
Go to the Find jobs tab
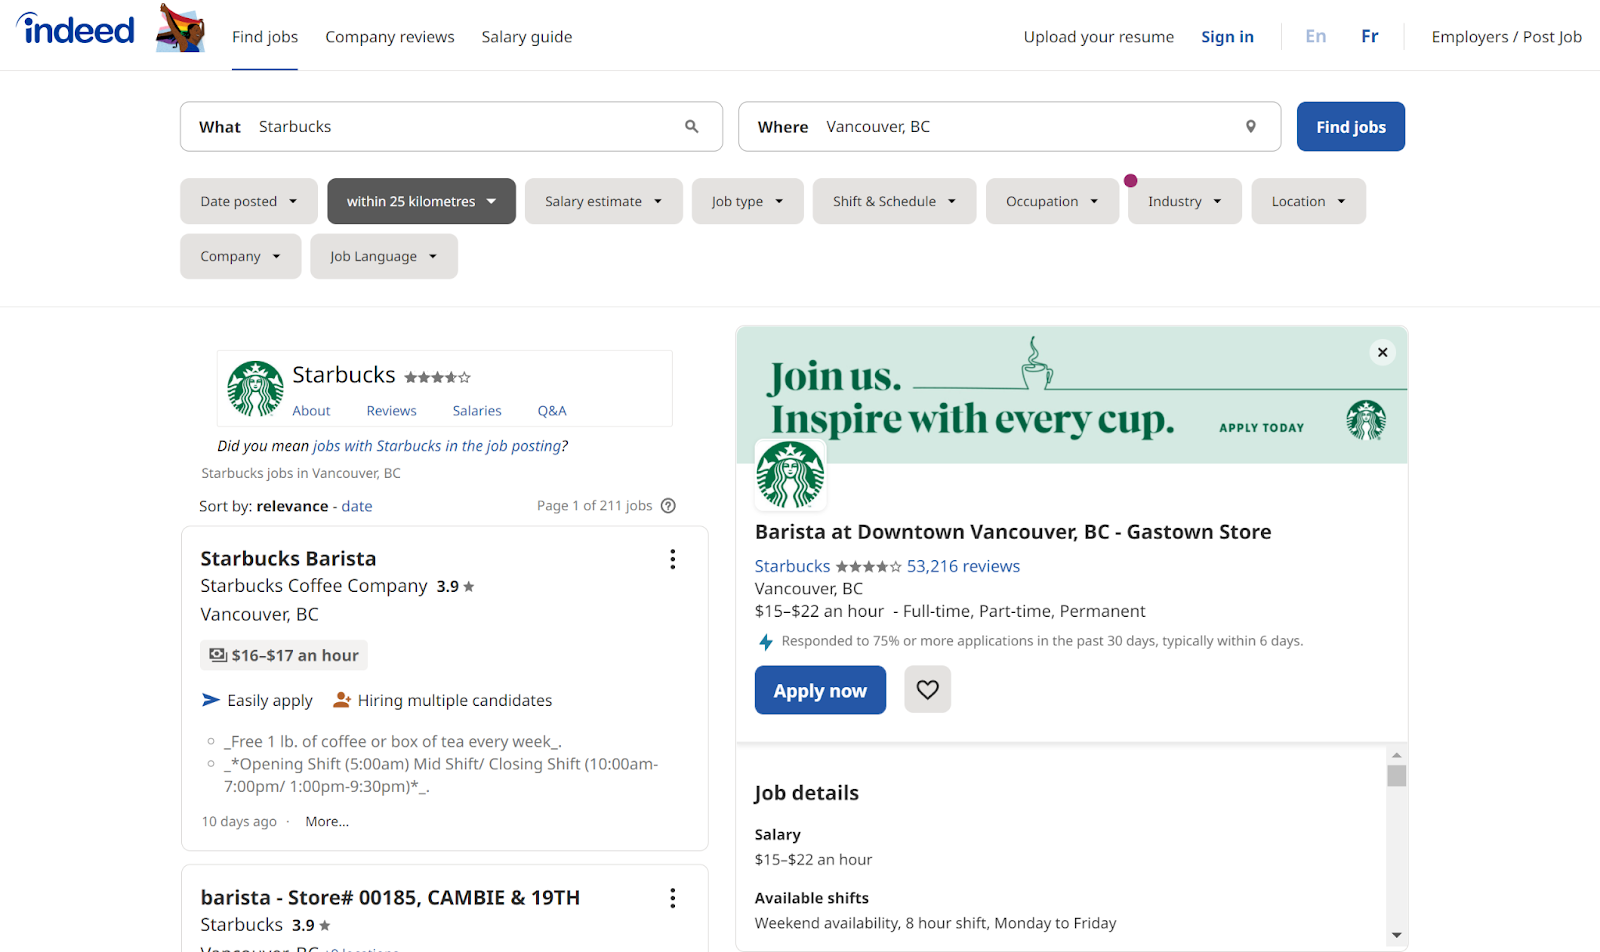pyautogui.click(x=265, y=37)
